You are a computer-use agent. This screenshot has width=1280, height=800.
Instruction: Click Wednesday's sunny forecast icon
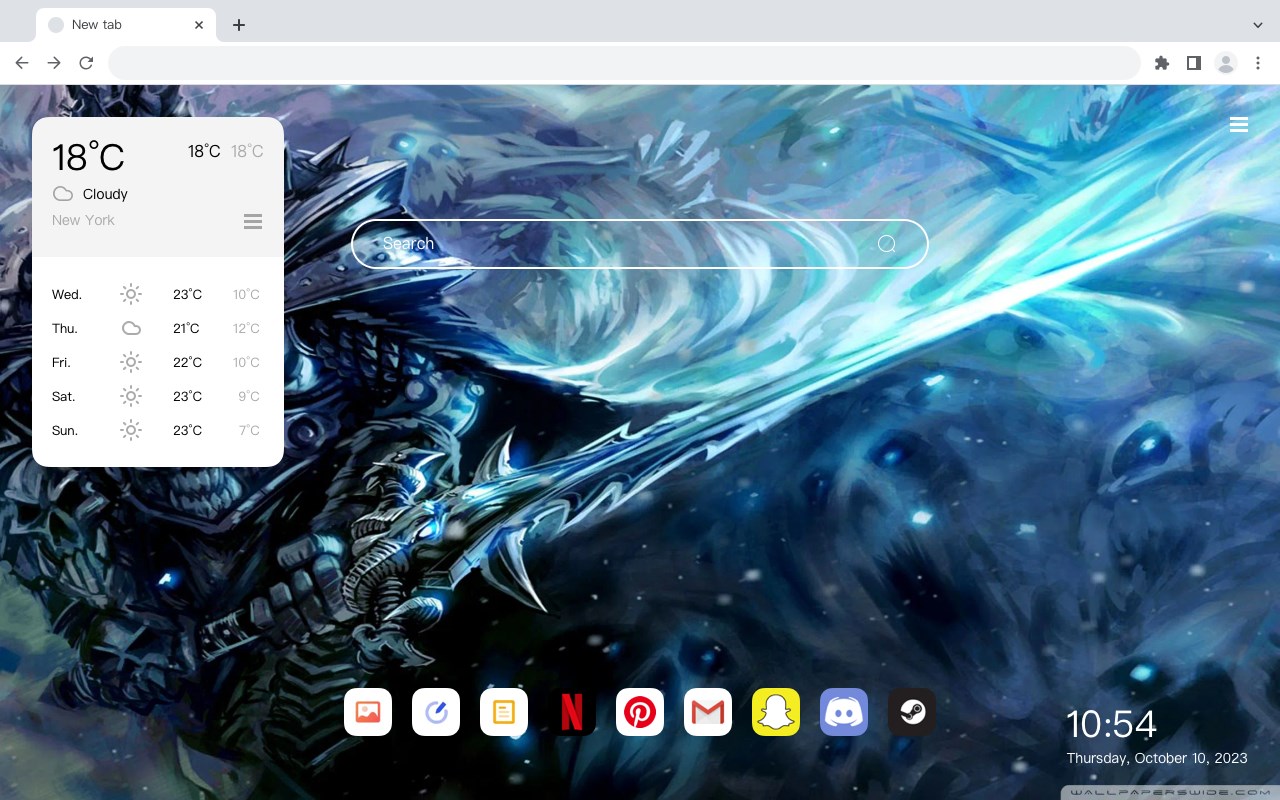(131, 294)
